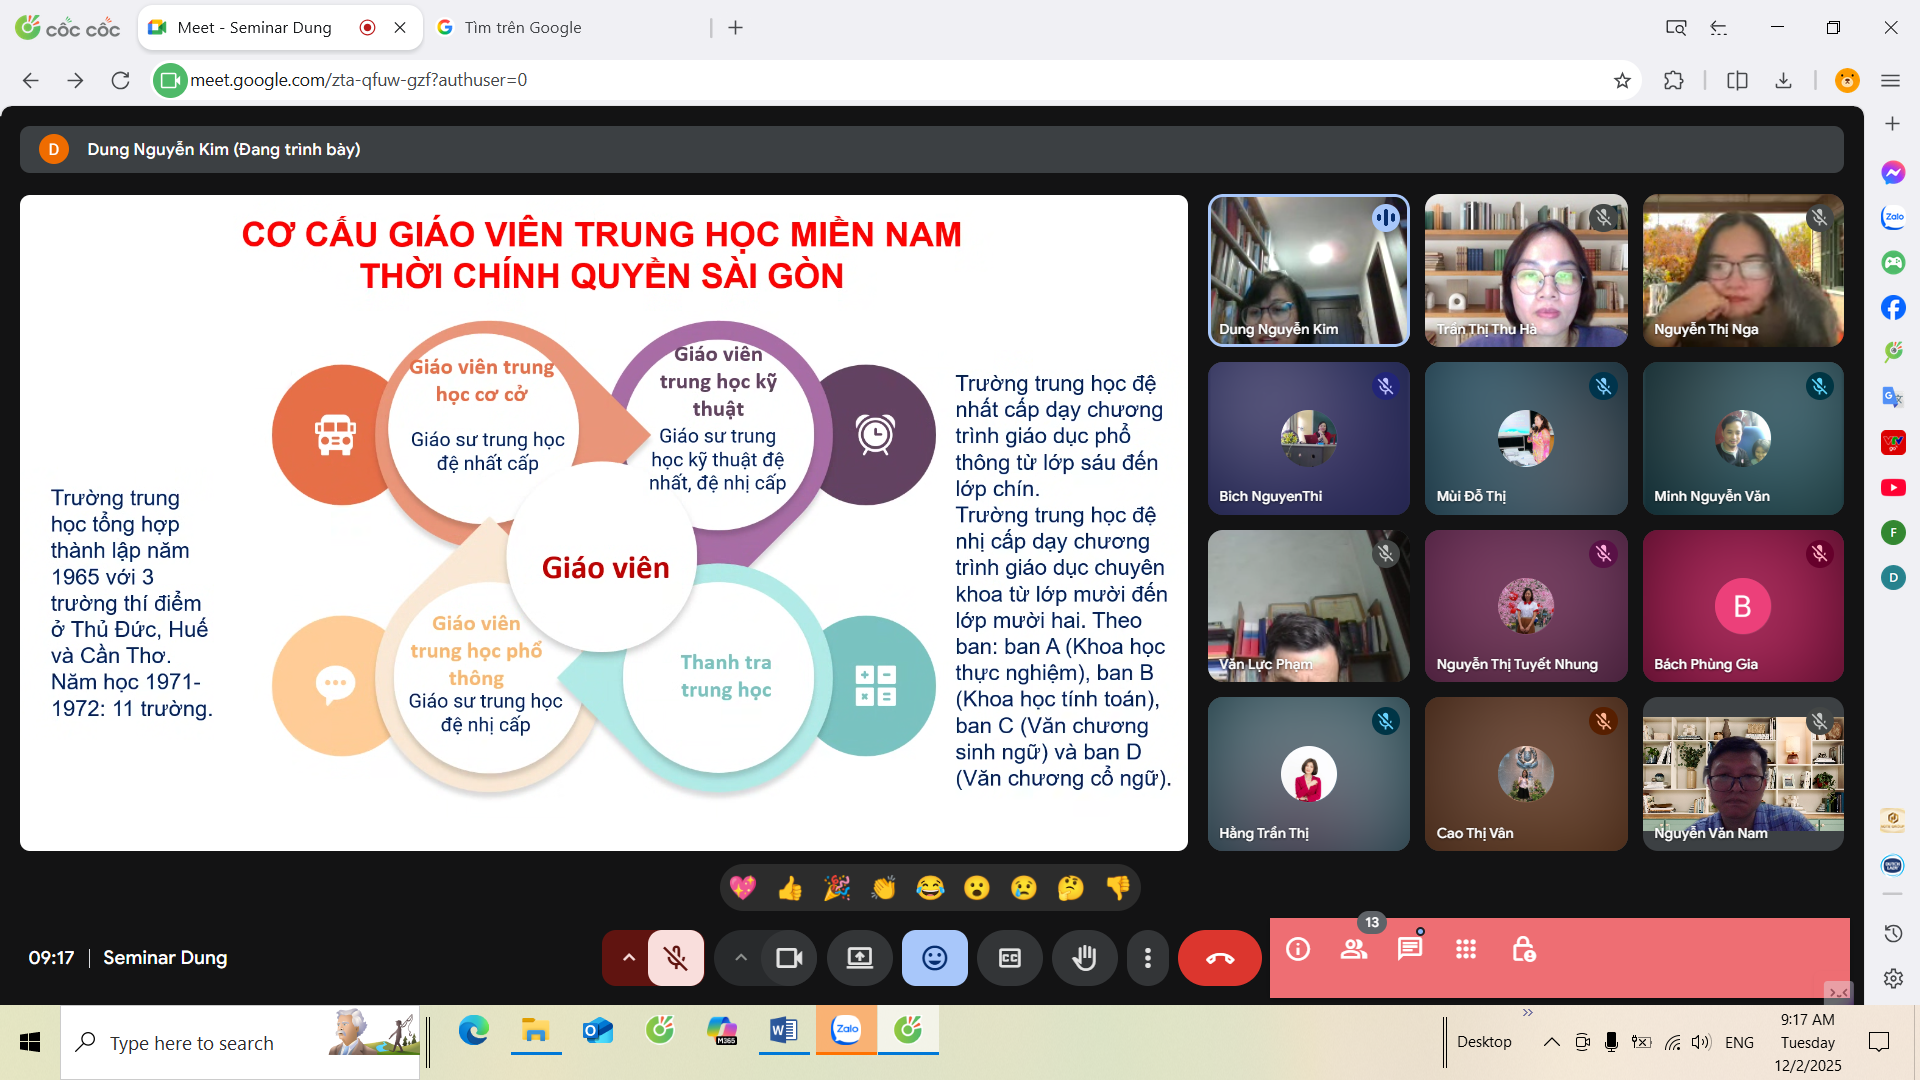Unmute the microphone

coord(676,958)
